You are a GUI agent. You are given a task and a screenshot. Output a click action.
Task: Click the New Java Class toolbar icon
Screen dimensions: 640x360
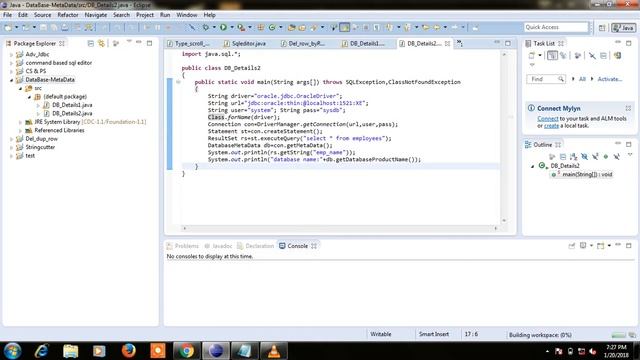[271, 27]
